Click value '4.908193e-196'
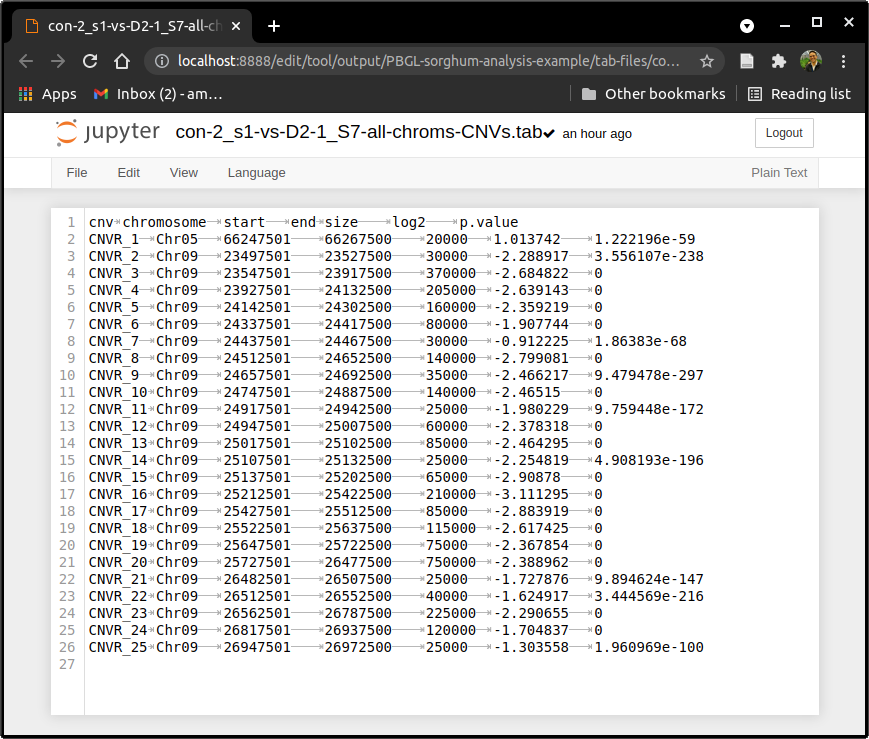 (x=649, y=460)
